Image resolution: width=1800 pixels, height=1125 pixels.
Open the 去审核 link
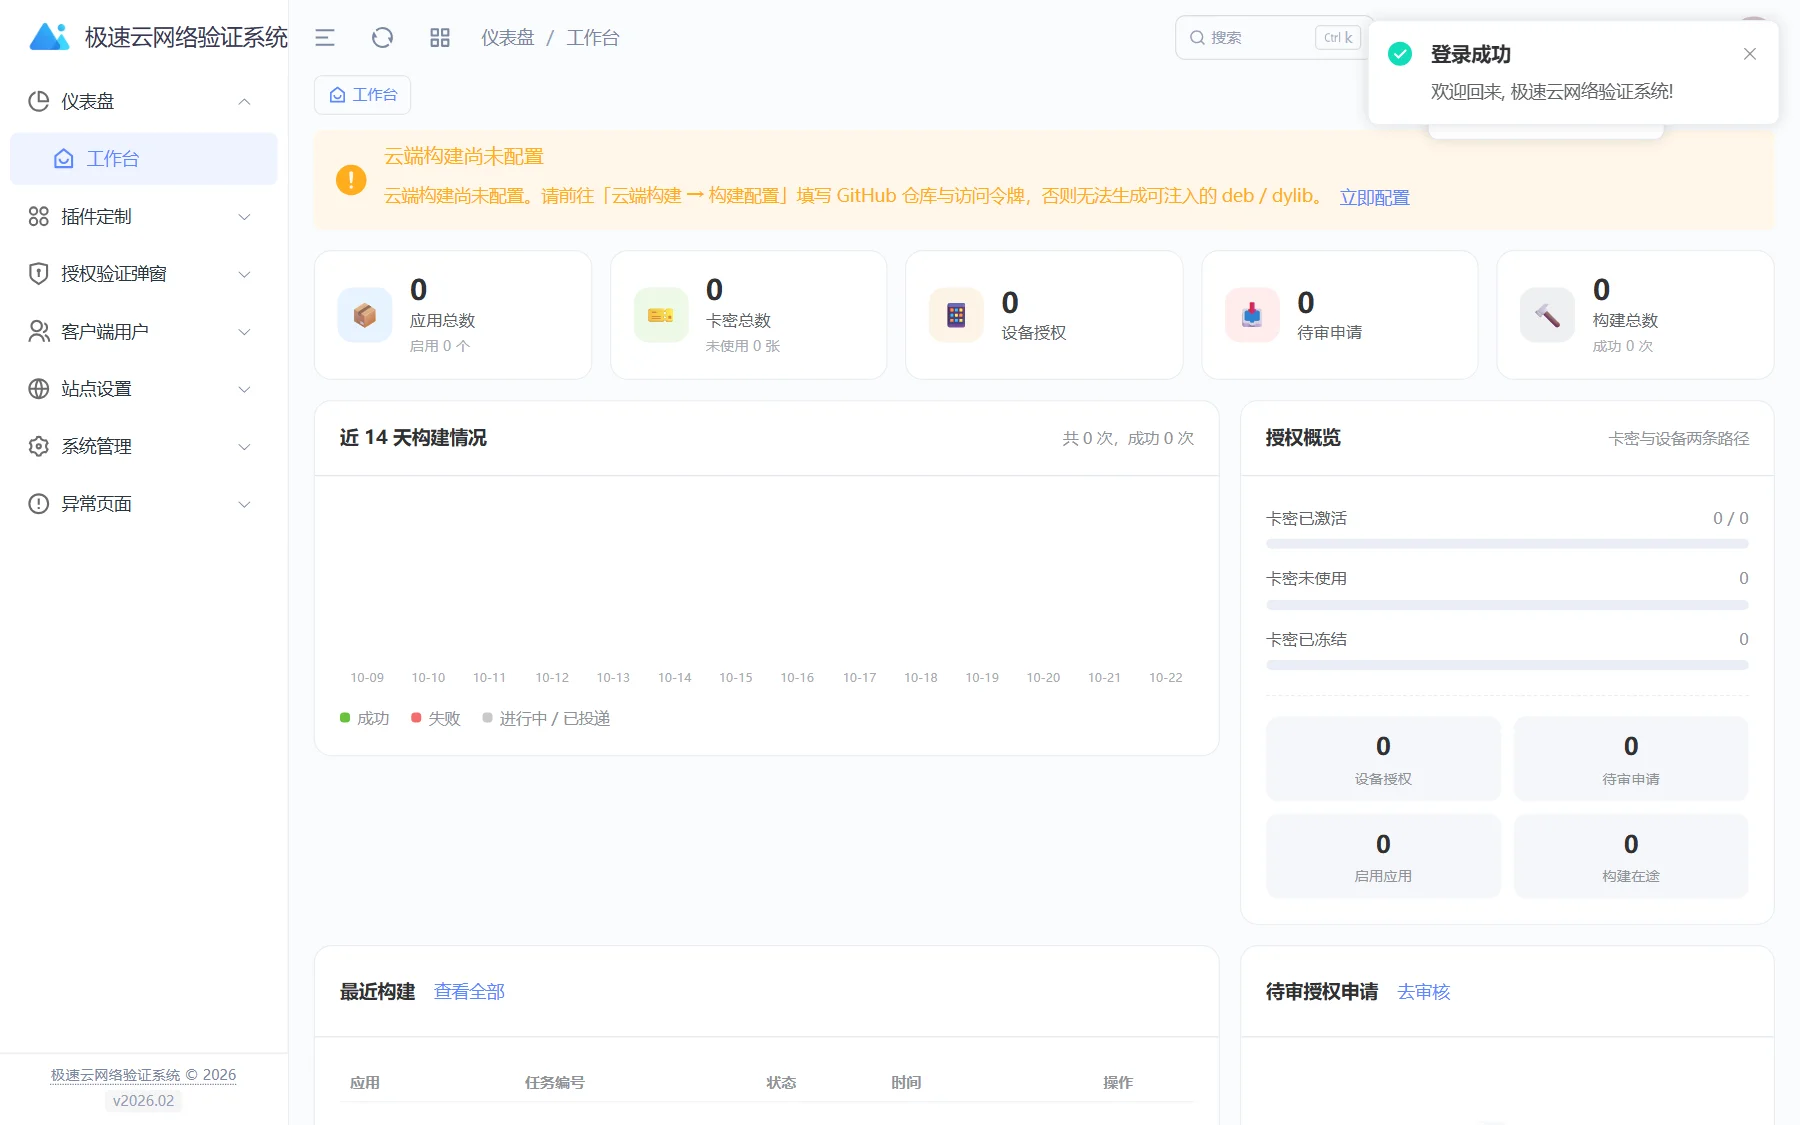point(1423,991)
